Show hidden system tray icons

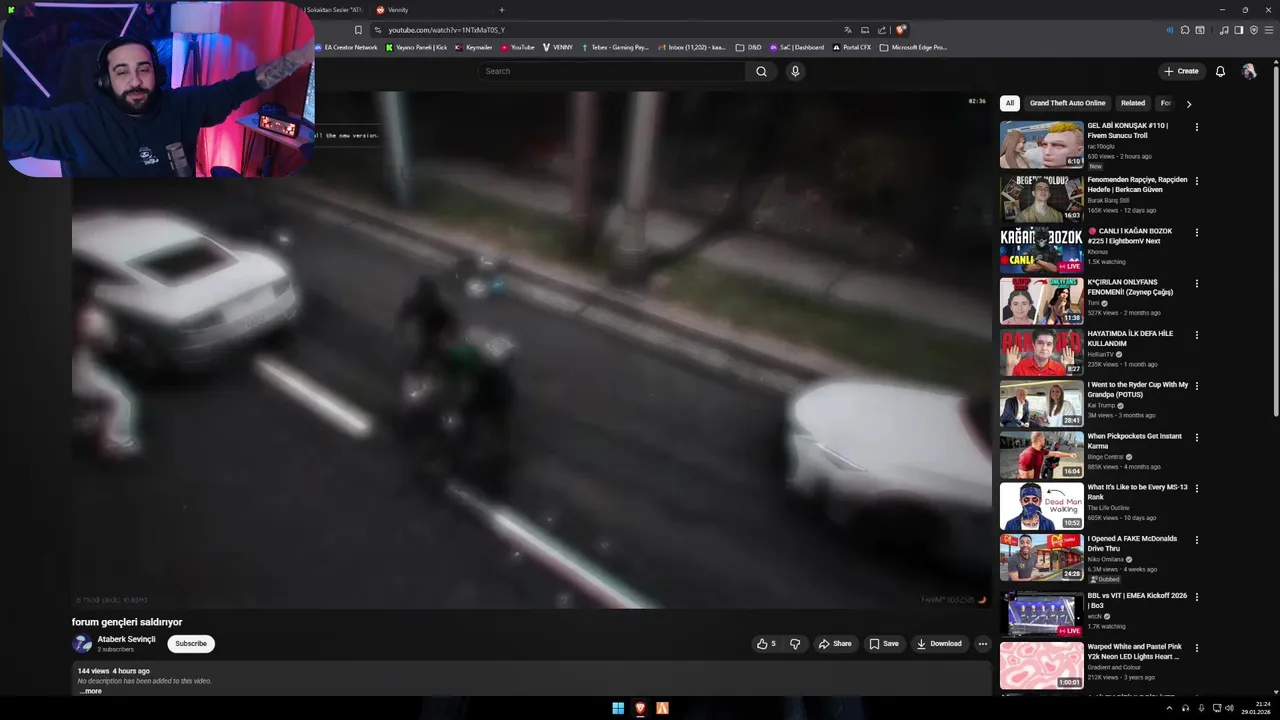[x=1169, y=708]
